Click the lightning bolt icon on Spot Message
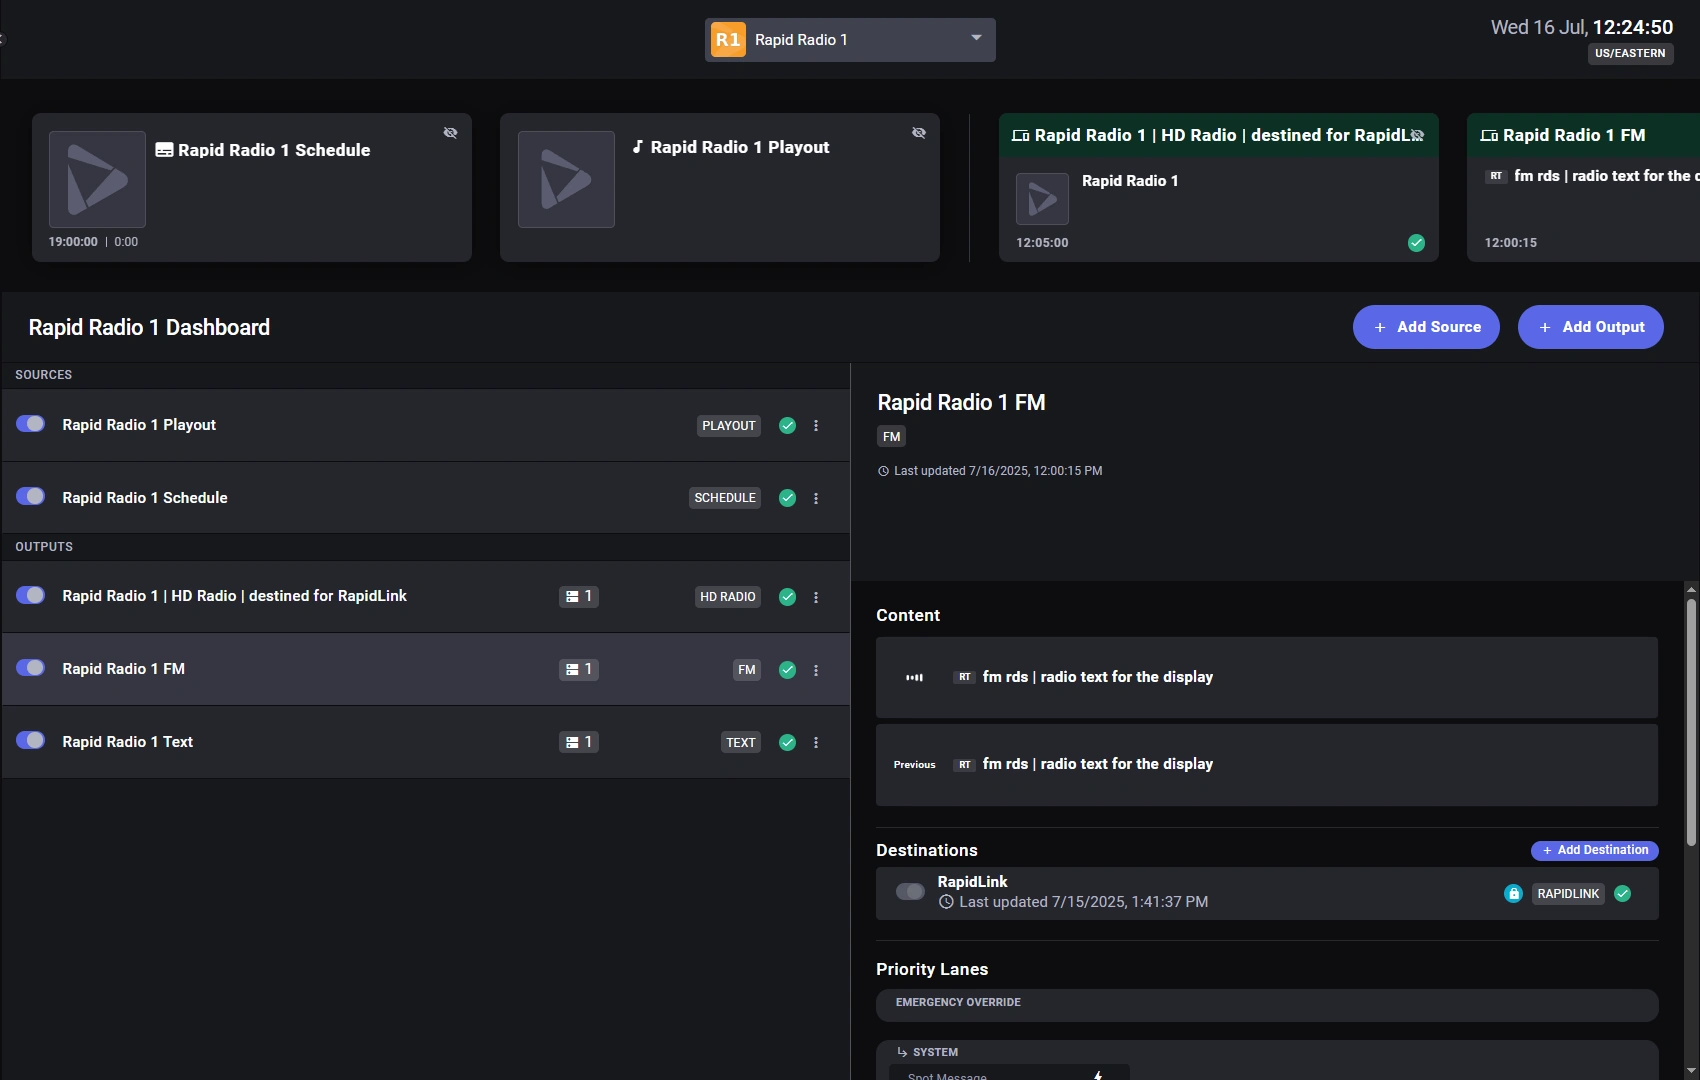Screen dimensions: 1700x1080 [x=1098, y=1075]
